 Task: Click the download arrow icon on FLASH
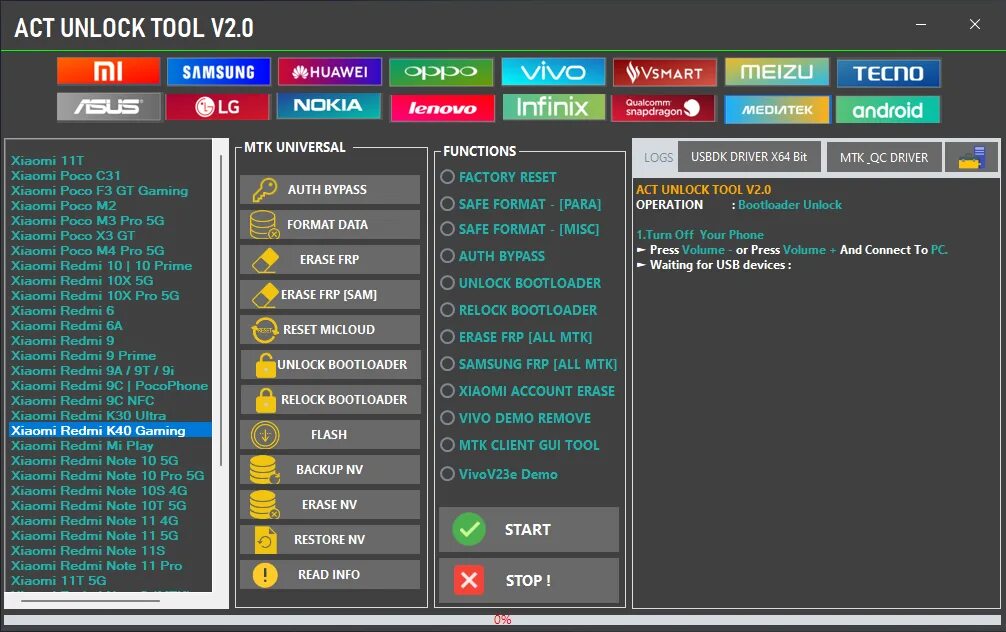[x=265, y=435]
